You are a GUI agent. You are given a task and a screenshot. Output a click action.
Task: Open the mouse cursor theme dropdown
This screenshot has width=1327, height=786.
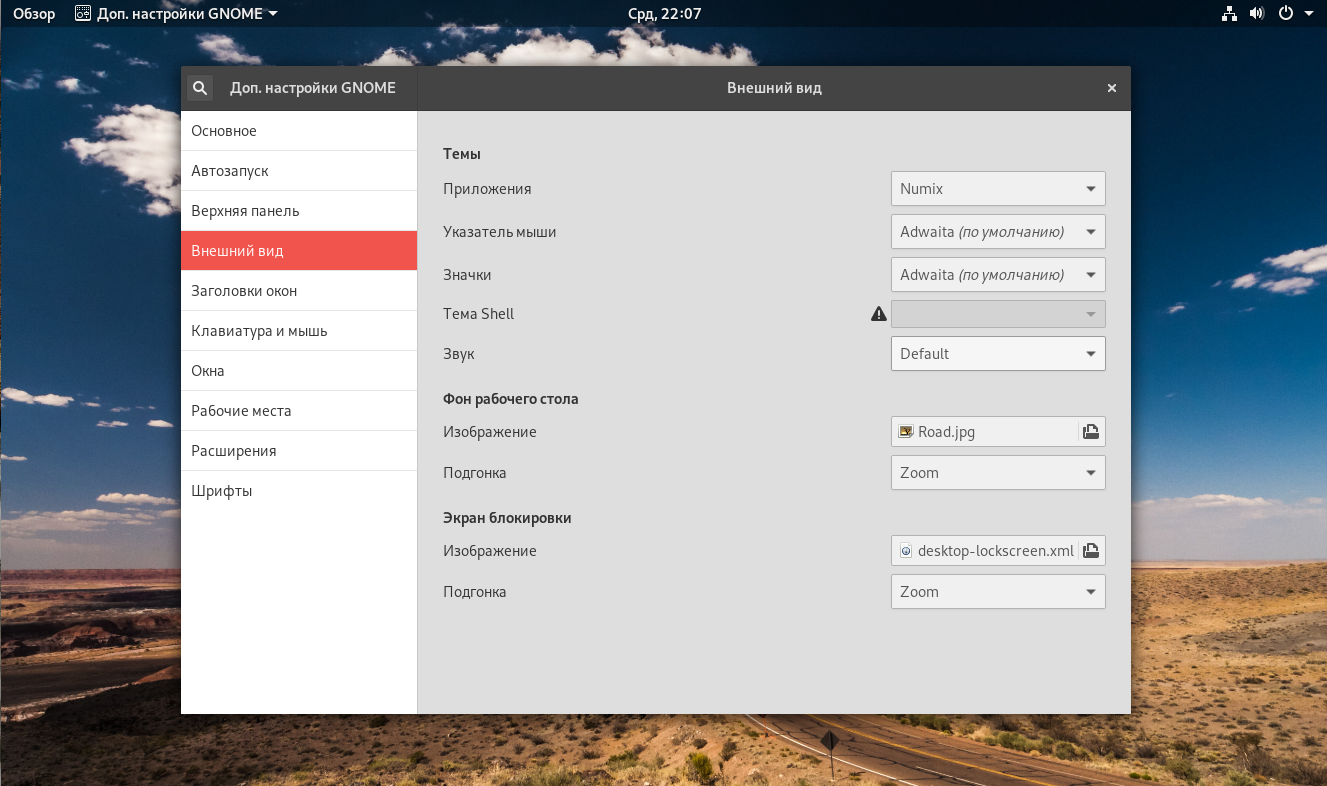(x=998, y=232)
